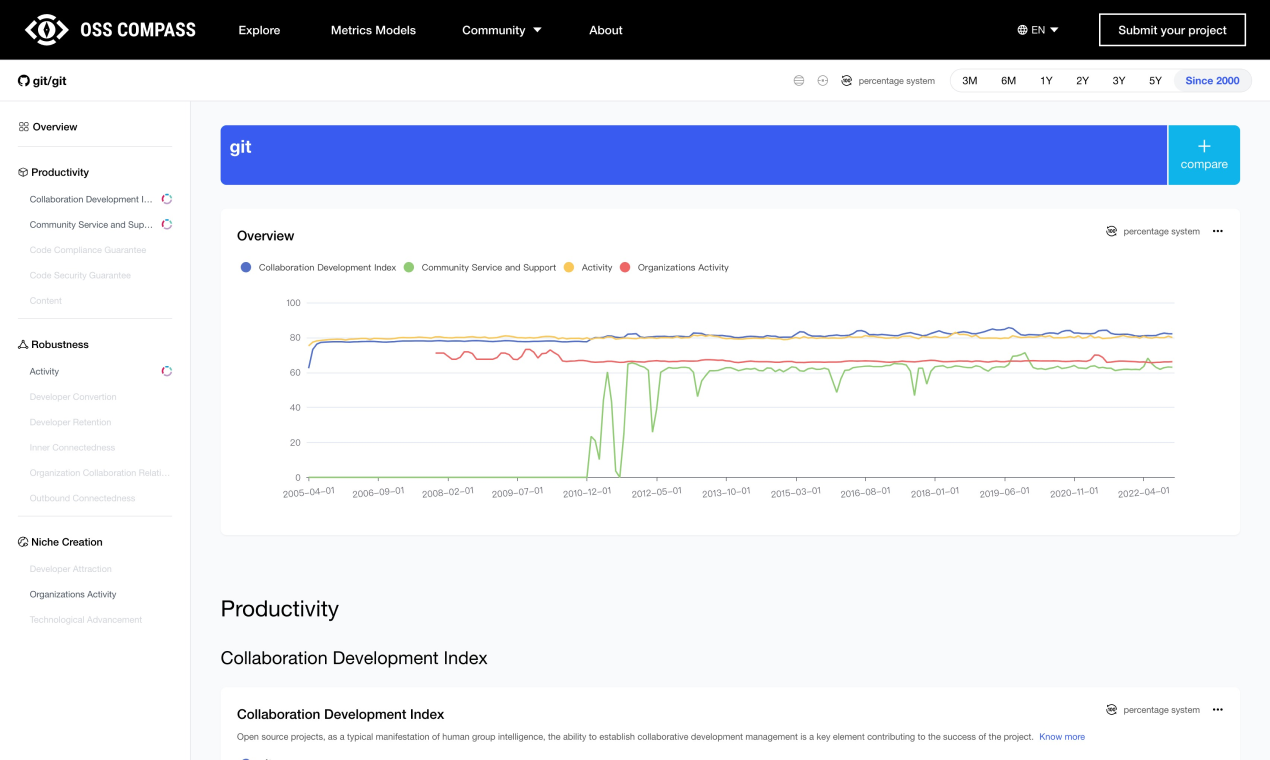Click the percentage gauge icon in top toolbar

coord(846,81)
